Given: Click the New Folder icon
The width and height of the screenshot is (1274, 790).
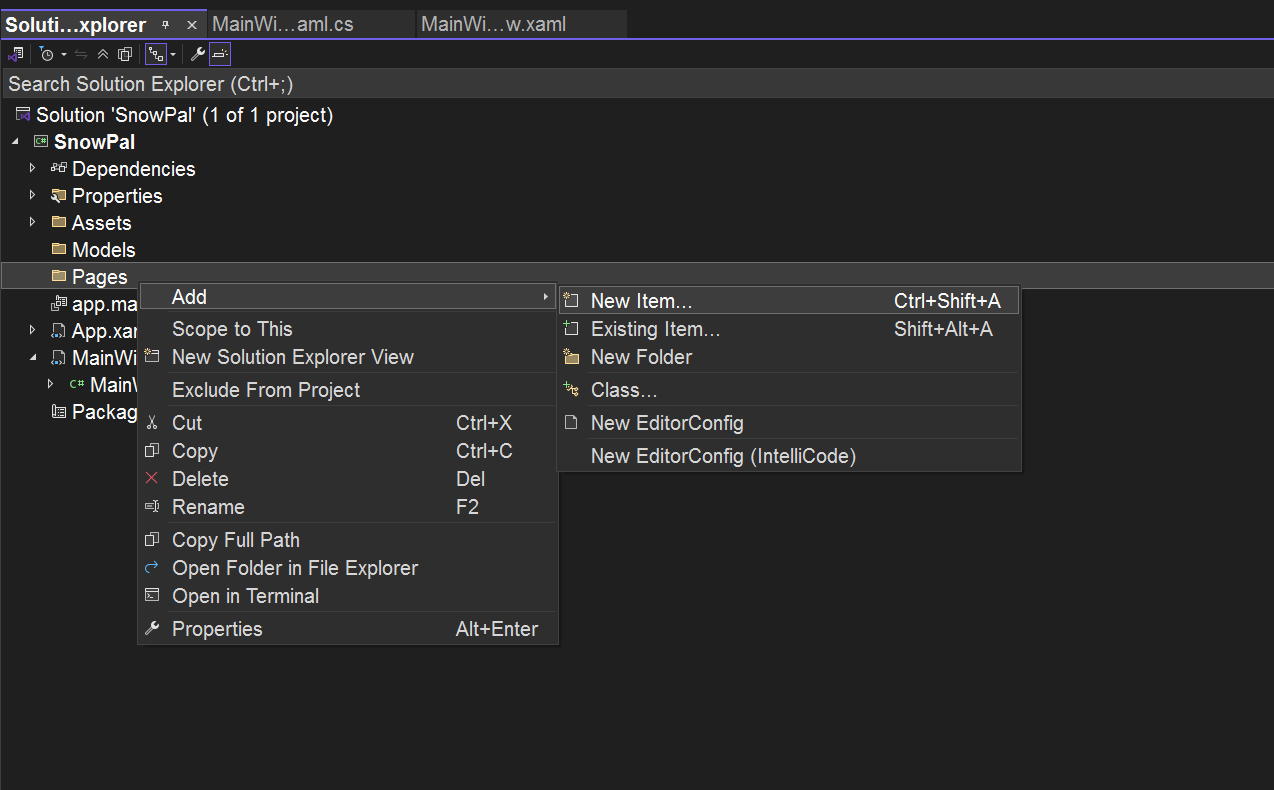Looking at the screenshot, I should 571,357.
